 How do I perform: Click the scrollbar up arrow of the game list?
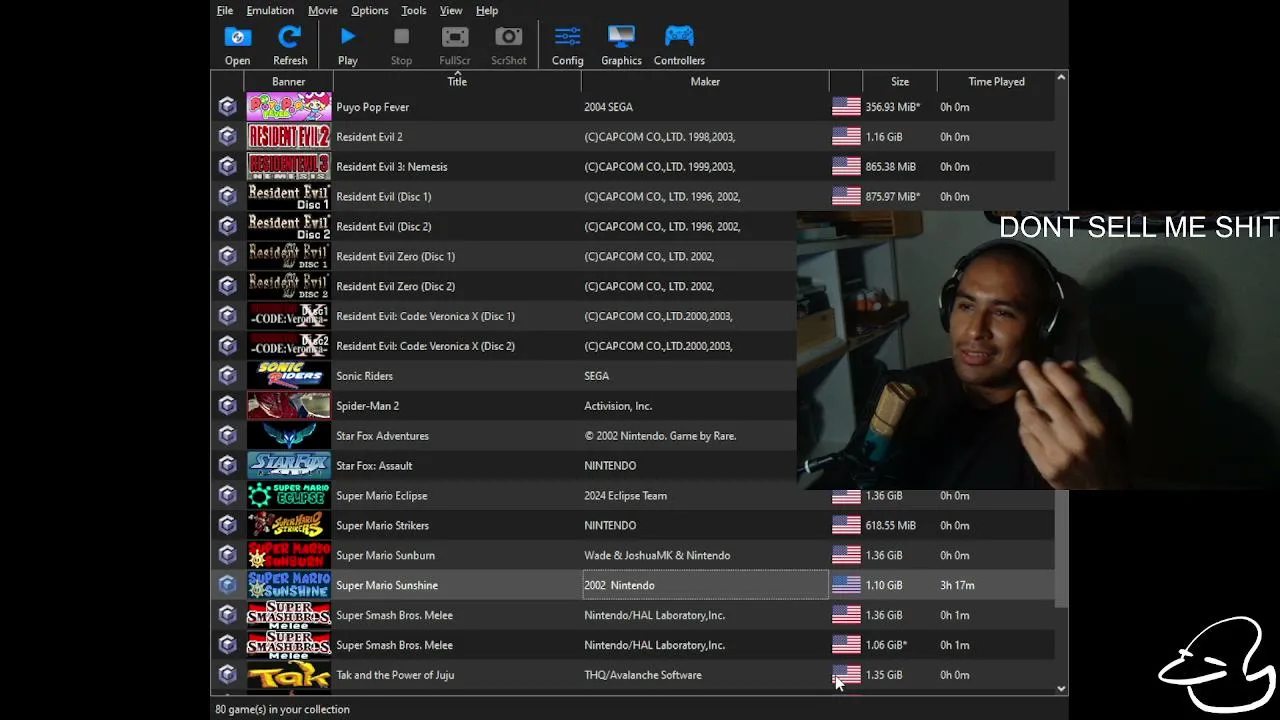[1061, 78]
